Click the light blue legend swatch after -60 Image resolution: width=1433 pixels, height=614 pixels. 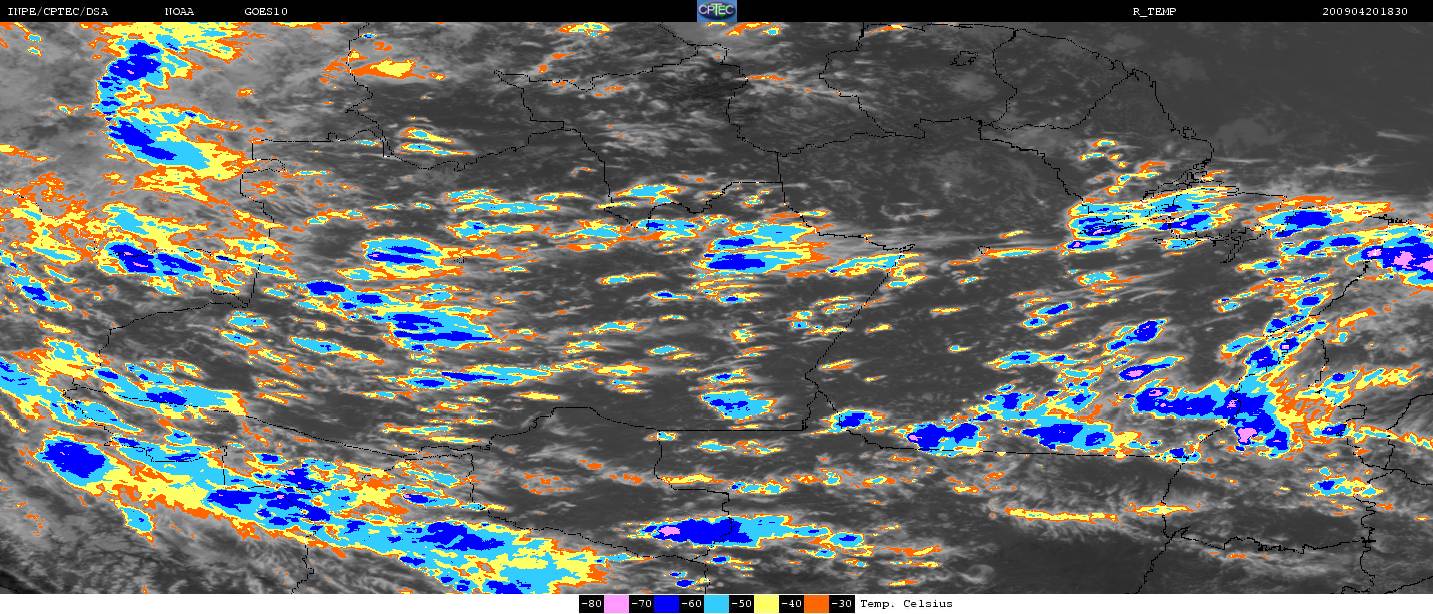point(716,604)
